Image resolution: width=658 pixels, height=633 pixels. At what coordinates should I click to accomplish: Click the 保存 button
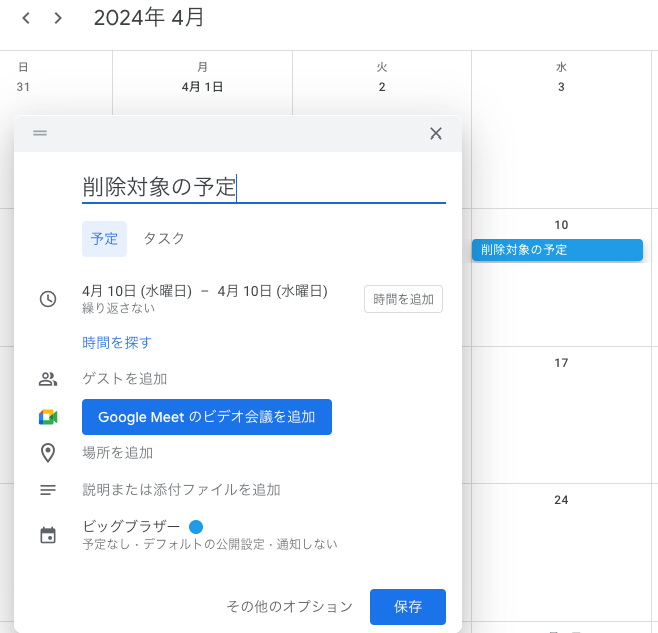pos(407,607)
